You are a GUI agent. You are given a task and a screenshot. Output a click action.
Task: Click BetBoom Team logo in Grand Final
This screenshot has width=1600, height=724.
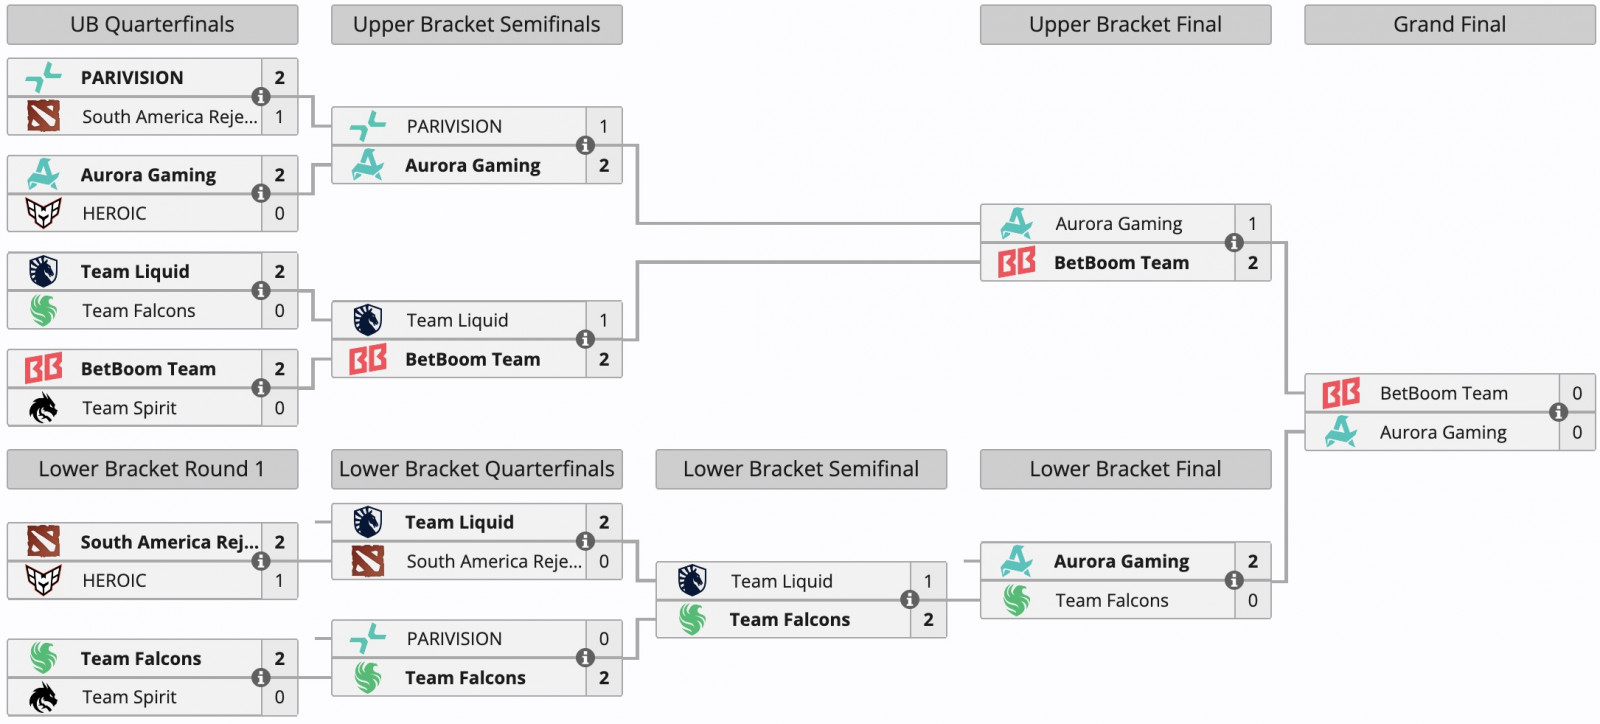[1341, 393]
